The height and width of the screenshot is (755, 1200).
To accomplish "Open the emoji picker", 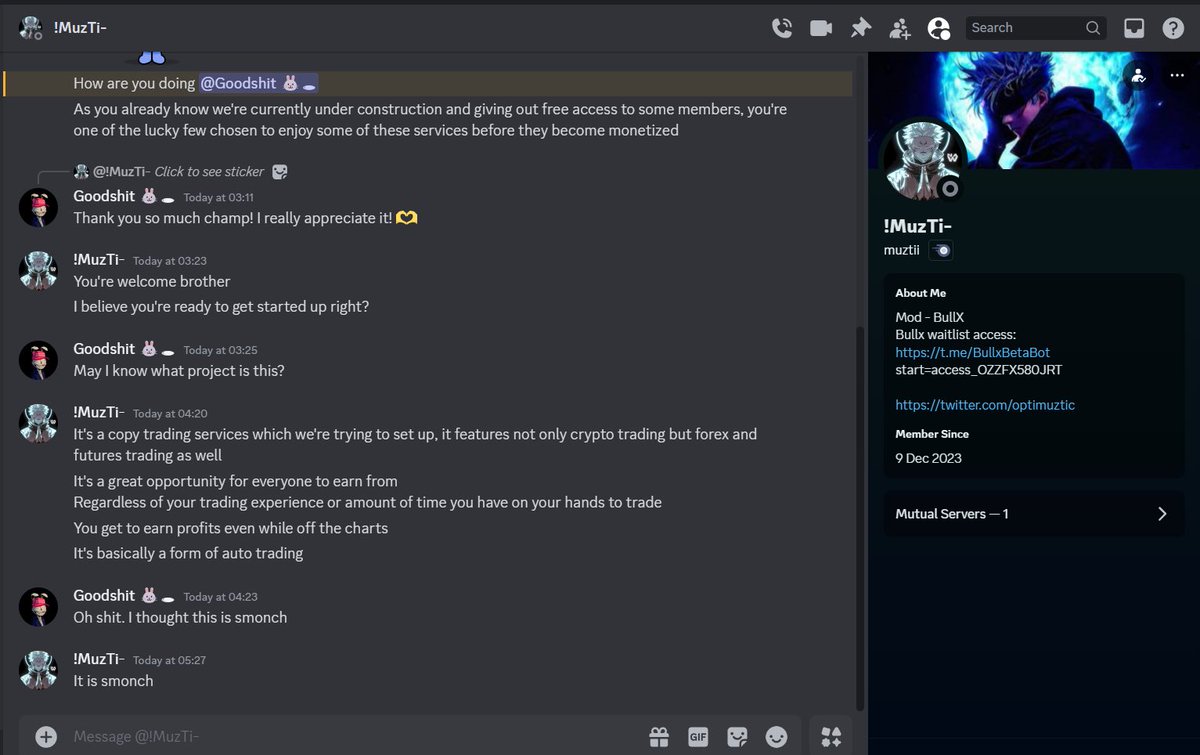I will tap(776, 736).
